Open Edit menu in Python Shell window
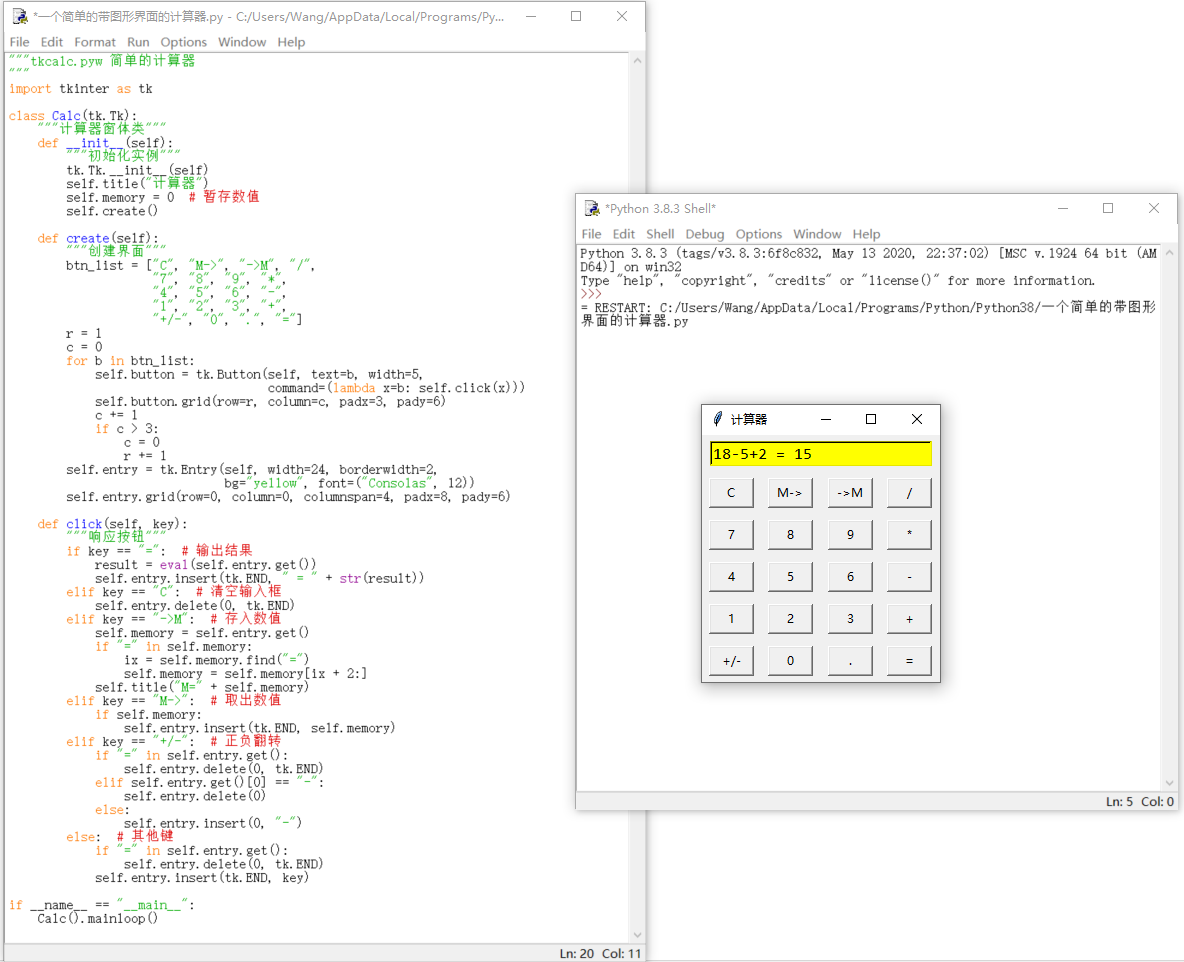1184x962 pixels. (x=624, y=234)
